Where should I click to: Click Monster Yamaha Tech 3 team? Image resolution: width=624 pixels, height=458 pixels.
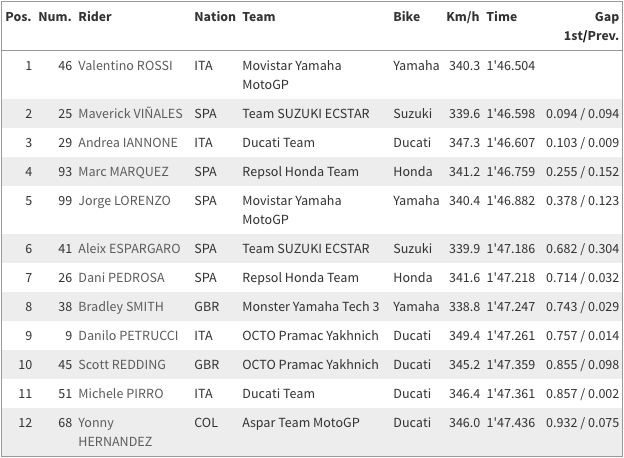click(310, 307)
